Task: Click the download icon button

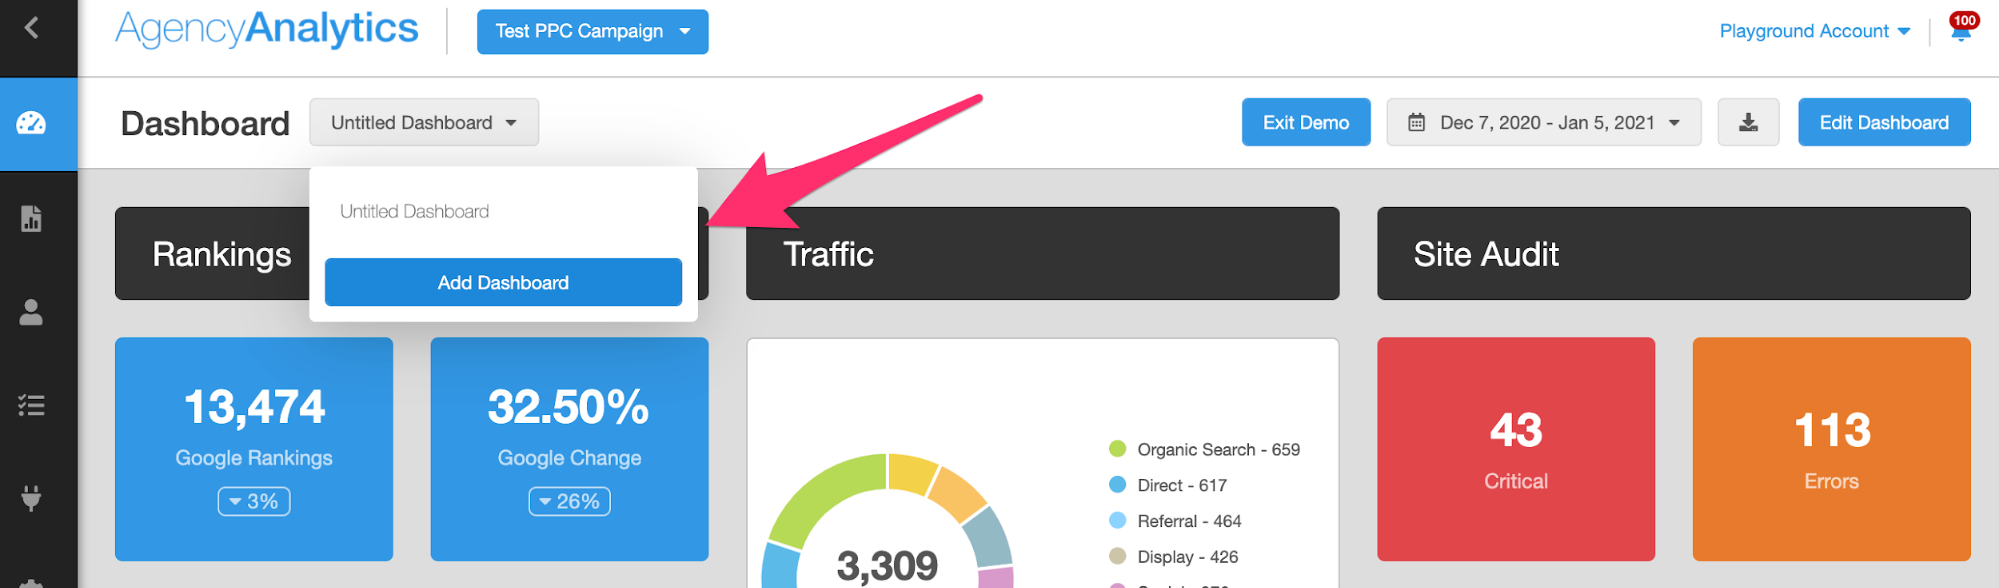Action: tap(1748, 122)
